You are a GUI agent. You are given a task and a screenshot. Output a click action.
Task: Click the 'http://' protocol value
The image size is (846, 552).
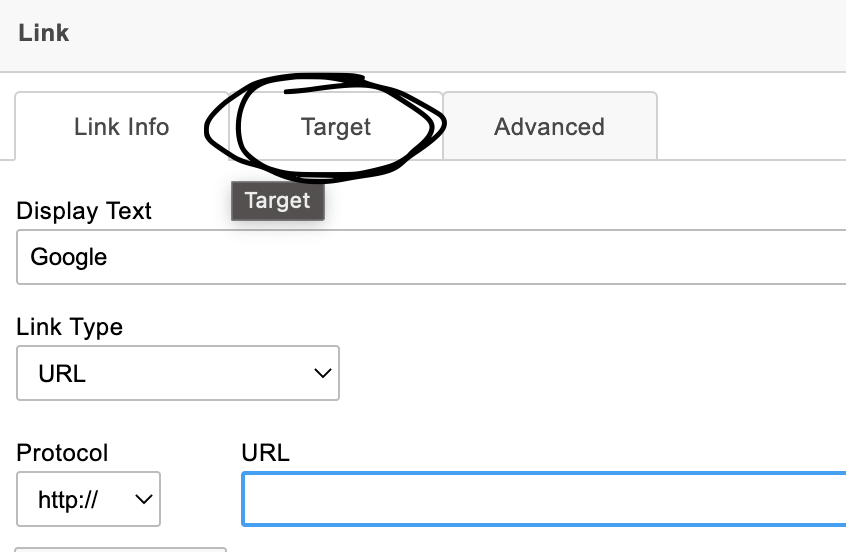[x=68, y=498]
